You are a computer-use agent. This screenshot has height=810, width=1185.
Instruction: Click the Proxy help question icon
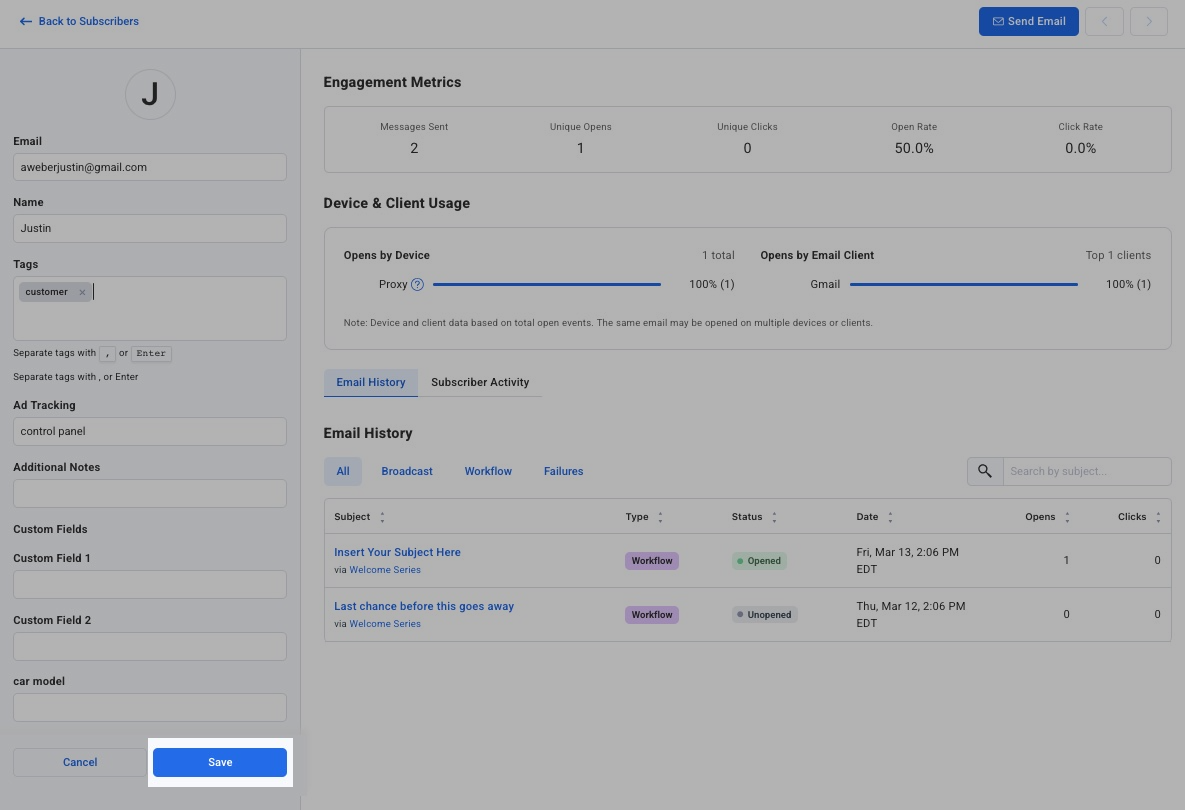(418, 284)
